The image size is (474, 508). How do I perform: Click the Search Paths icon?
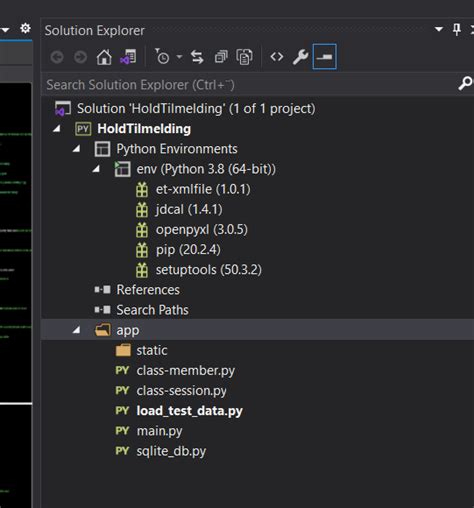coord(102,310)
